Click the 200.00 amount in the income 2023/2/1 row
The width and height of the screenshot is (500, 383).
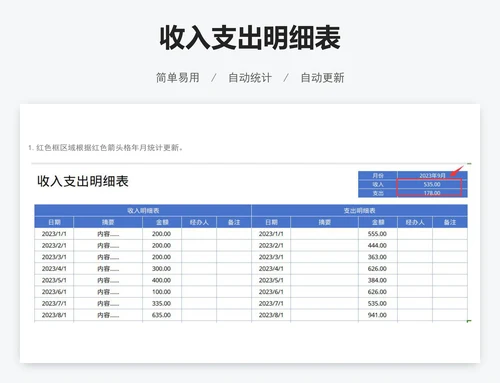(x=161, y=246)
